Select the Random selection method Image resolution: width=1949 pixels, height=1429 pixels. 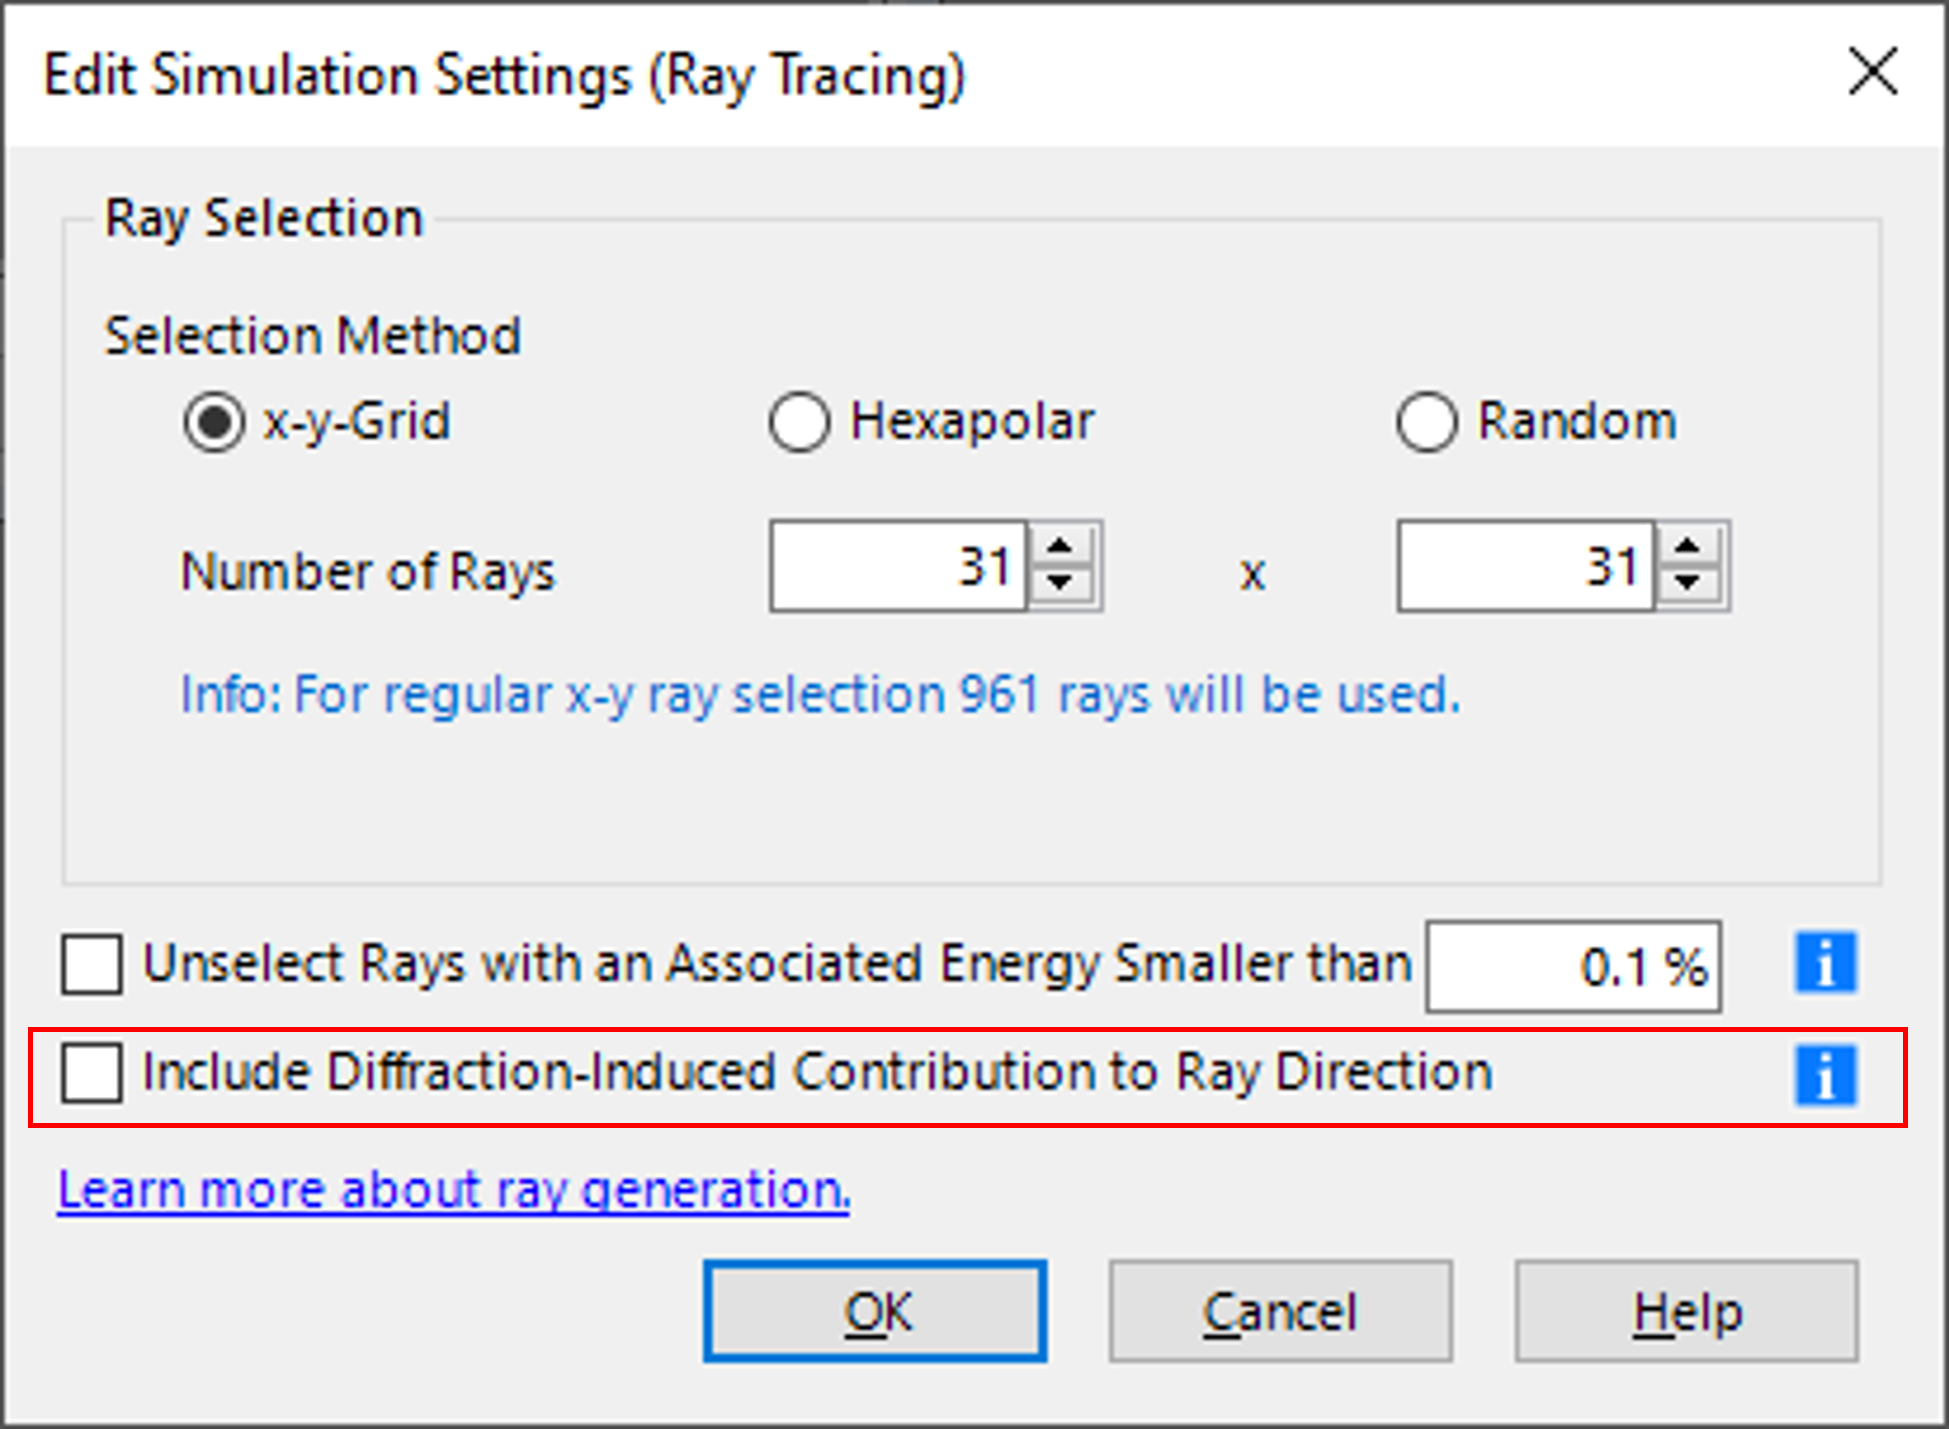[x=1426, y=422]
